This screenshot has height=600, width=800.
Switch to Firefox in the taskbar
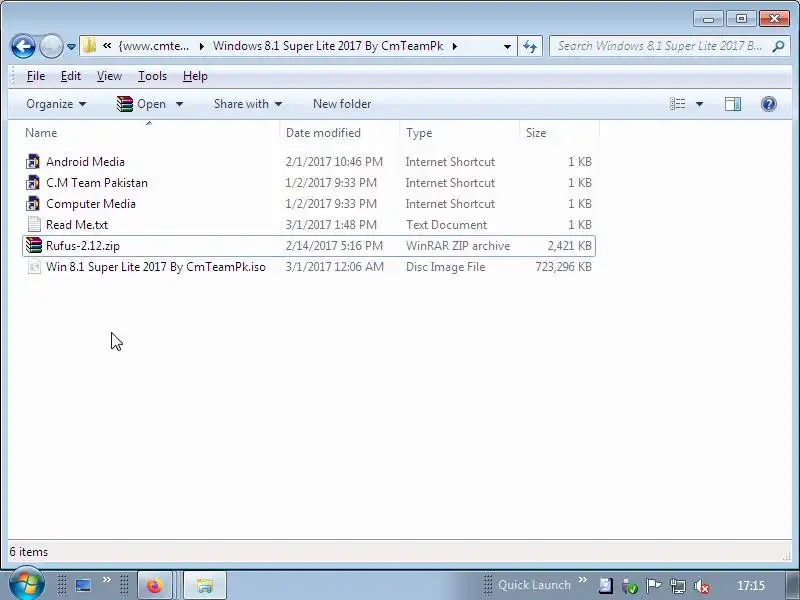(x=155, y=585)
